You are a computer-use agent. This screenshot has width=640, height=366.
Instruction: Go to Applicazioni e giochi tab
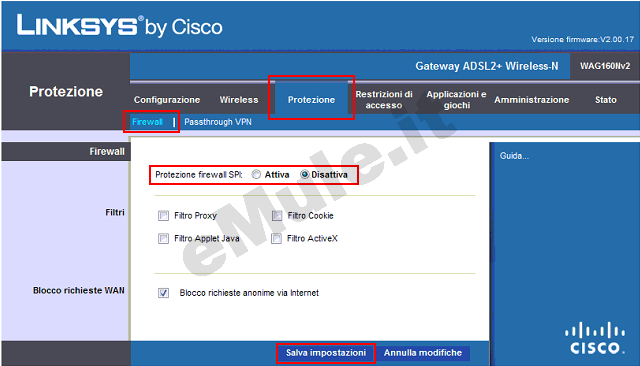[x=456, y=100]
